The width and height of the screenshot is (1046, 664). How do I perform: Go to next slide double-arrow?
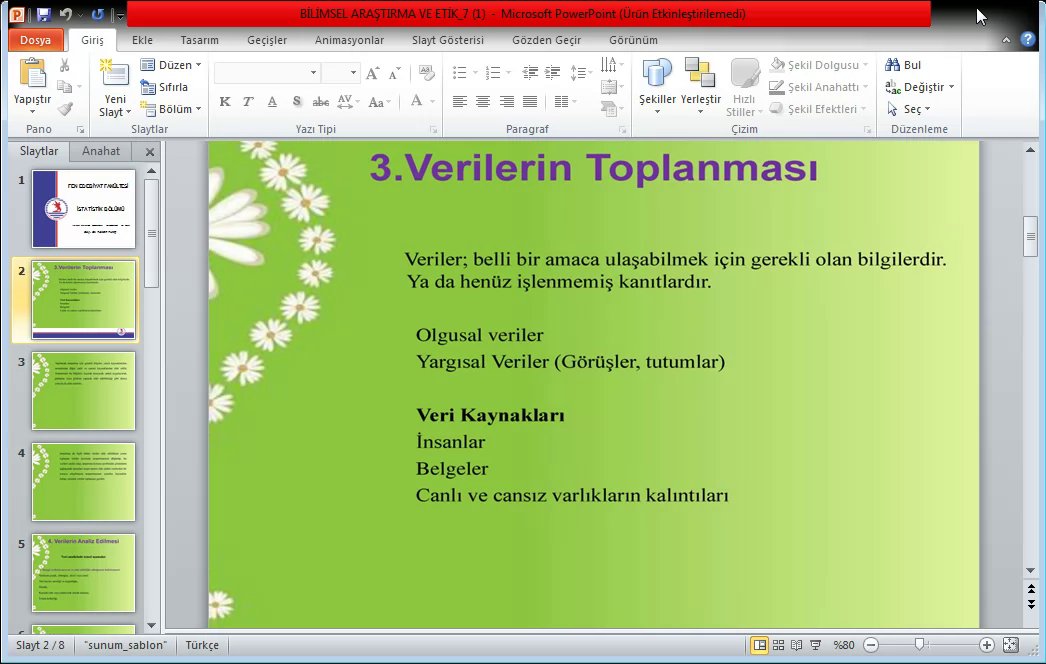[1031, 604]
